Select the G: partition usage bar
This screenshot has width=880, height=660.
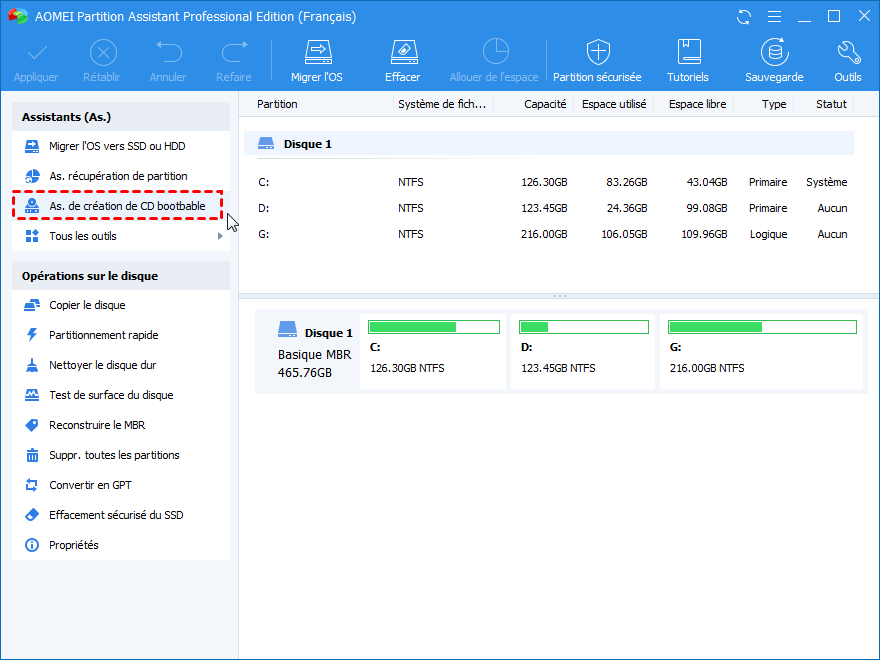point(762,327)
